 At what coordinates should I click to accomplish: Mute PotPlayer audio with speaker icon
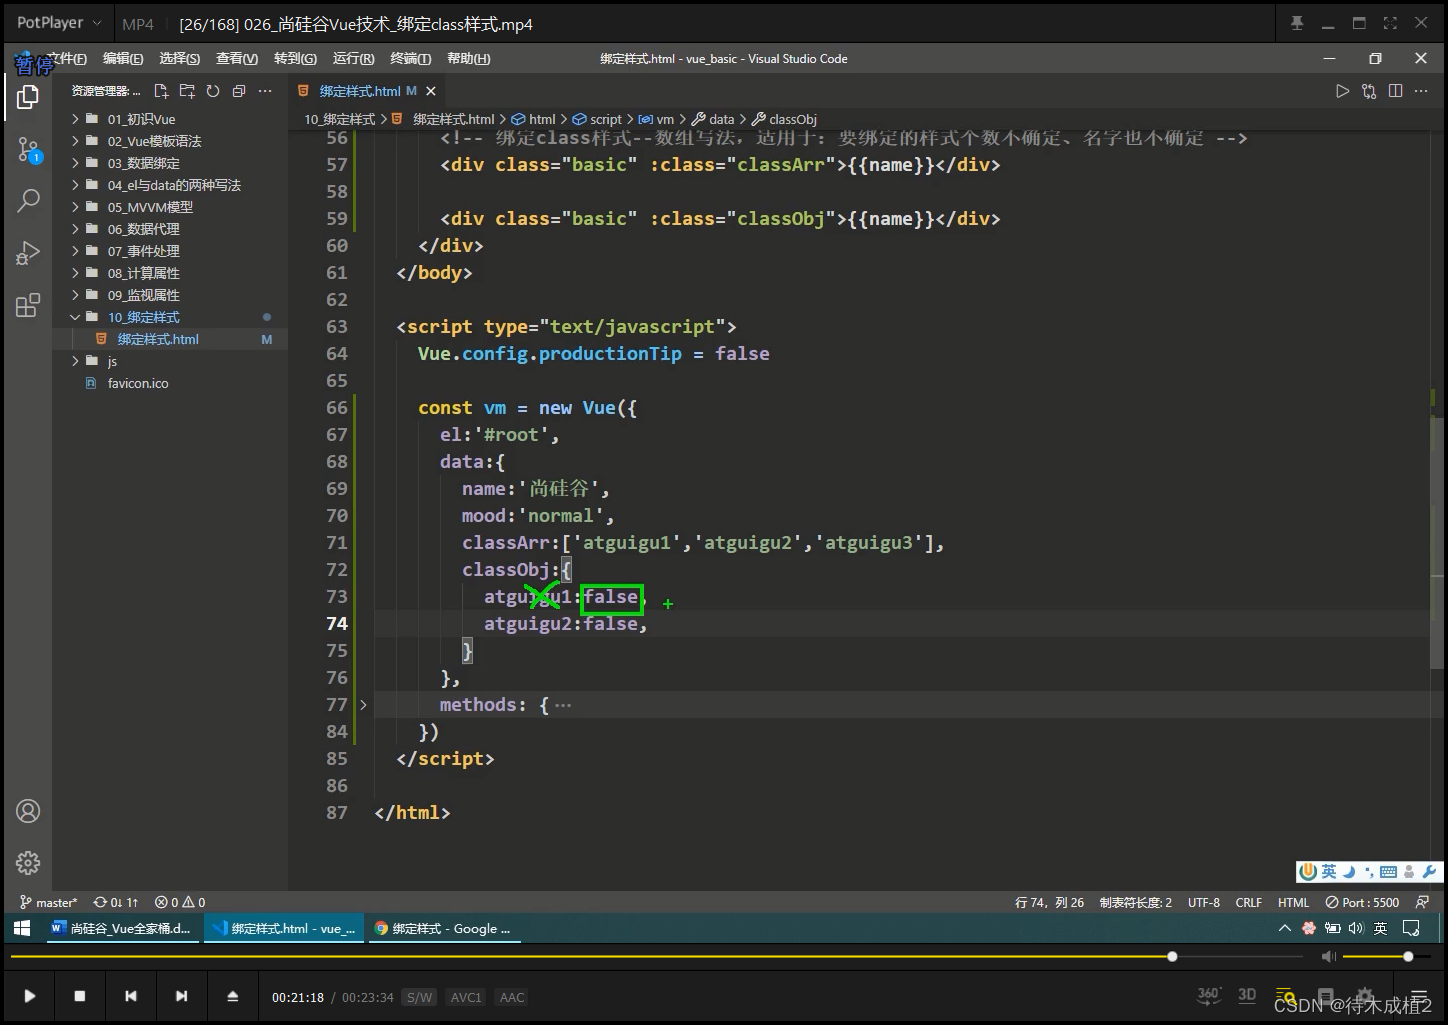pos(1328,957)
